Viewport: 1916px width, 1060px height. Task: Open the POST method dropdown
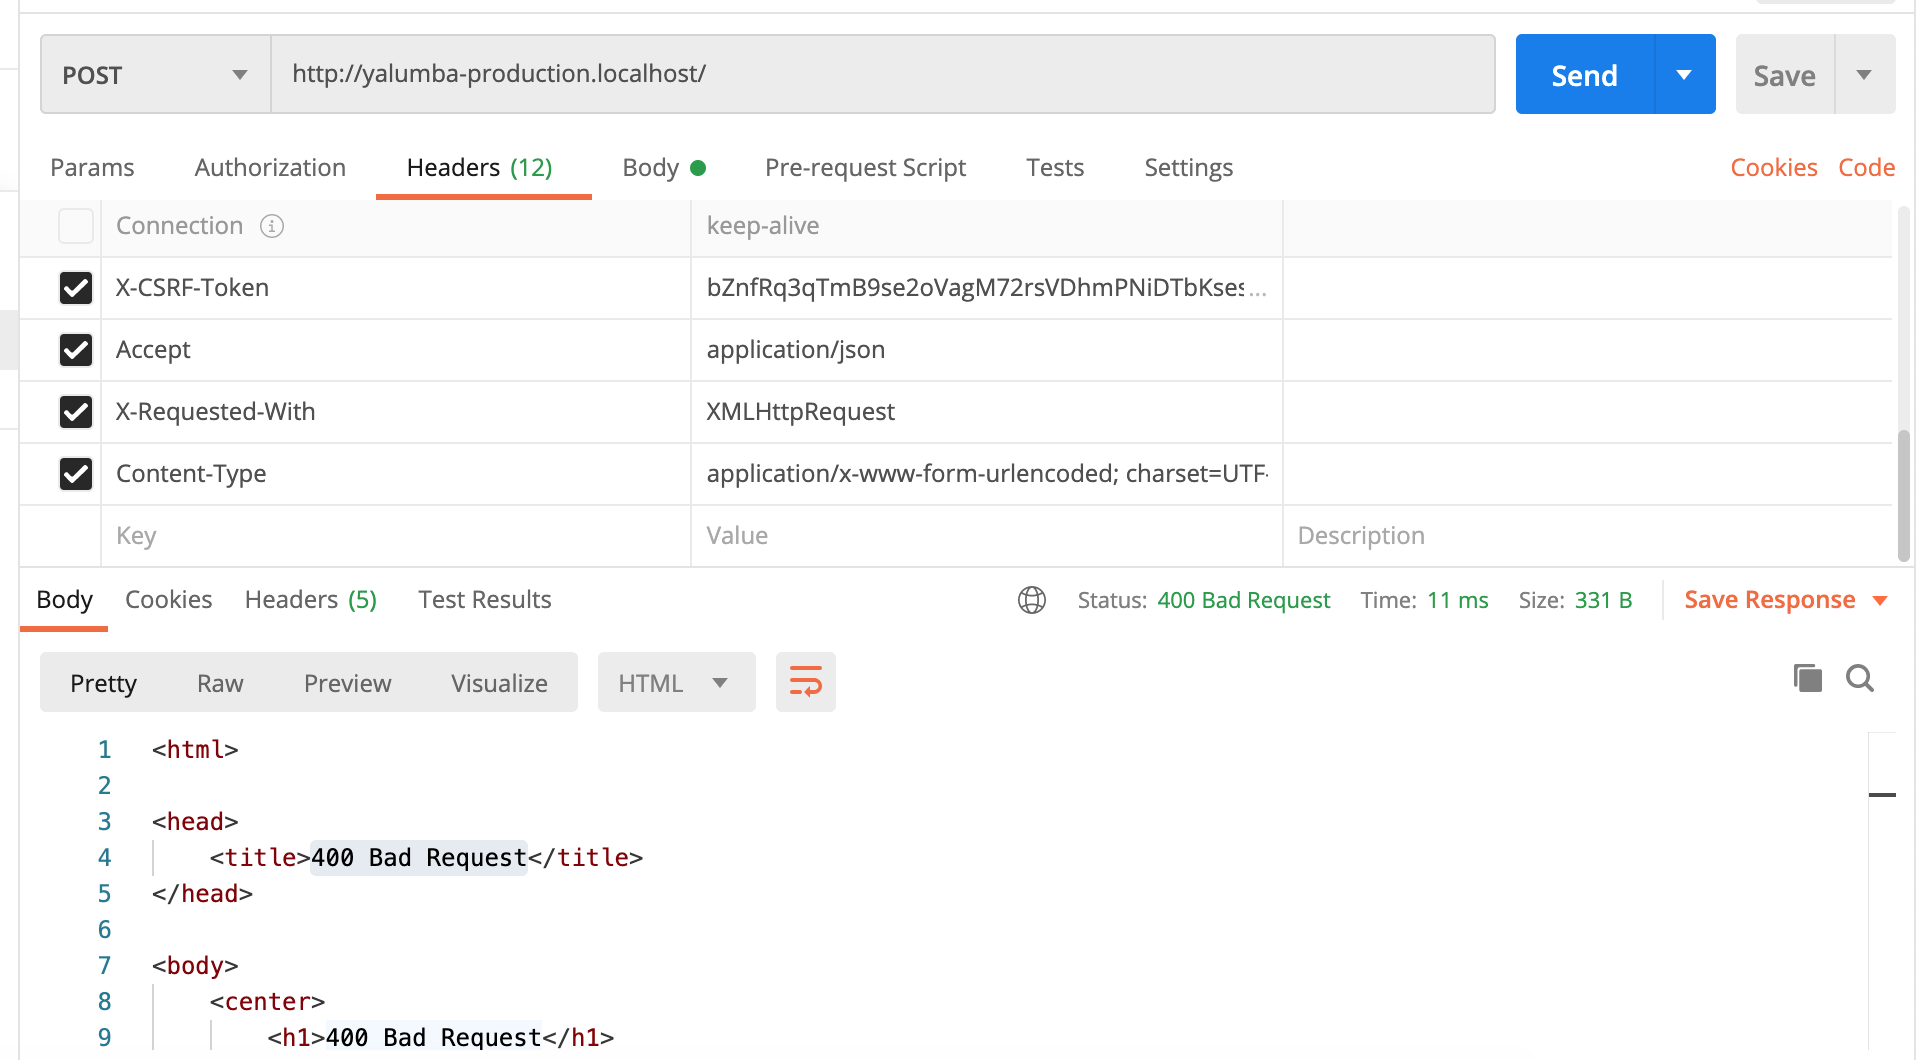click(x=155, y=75)
